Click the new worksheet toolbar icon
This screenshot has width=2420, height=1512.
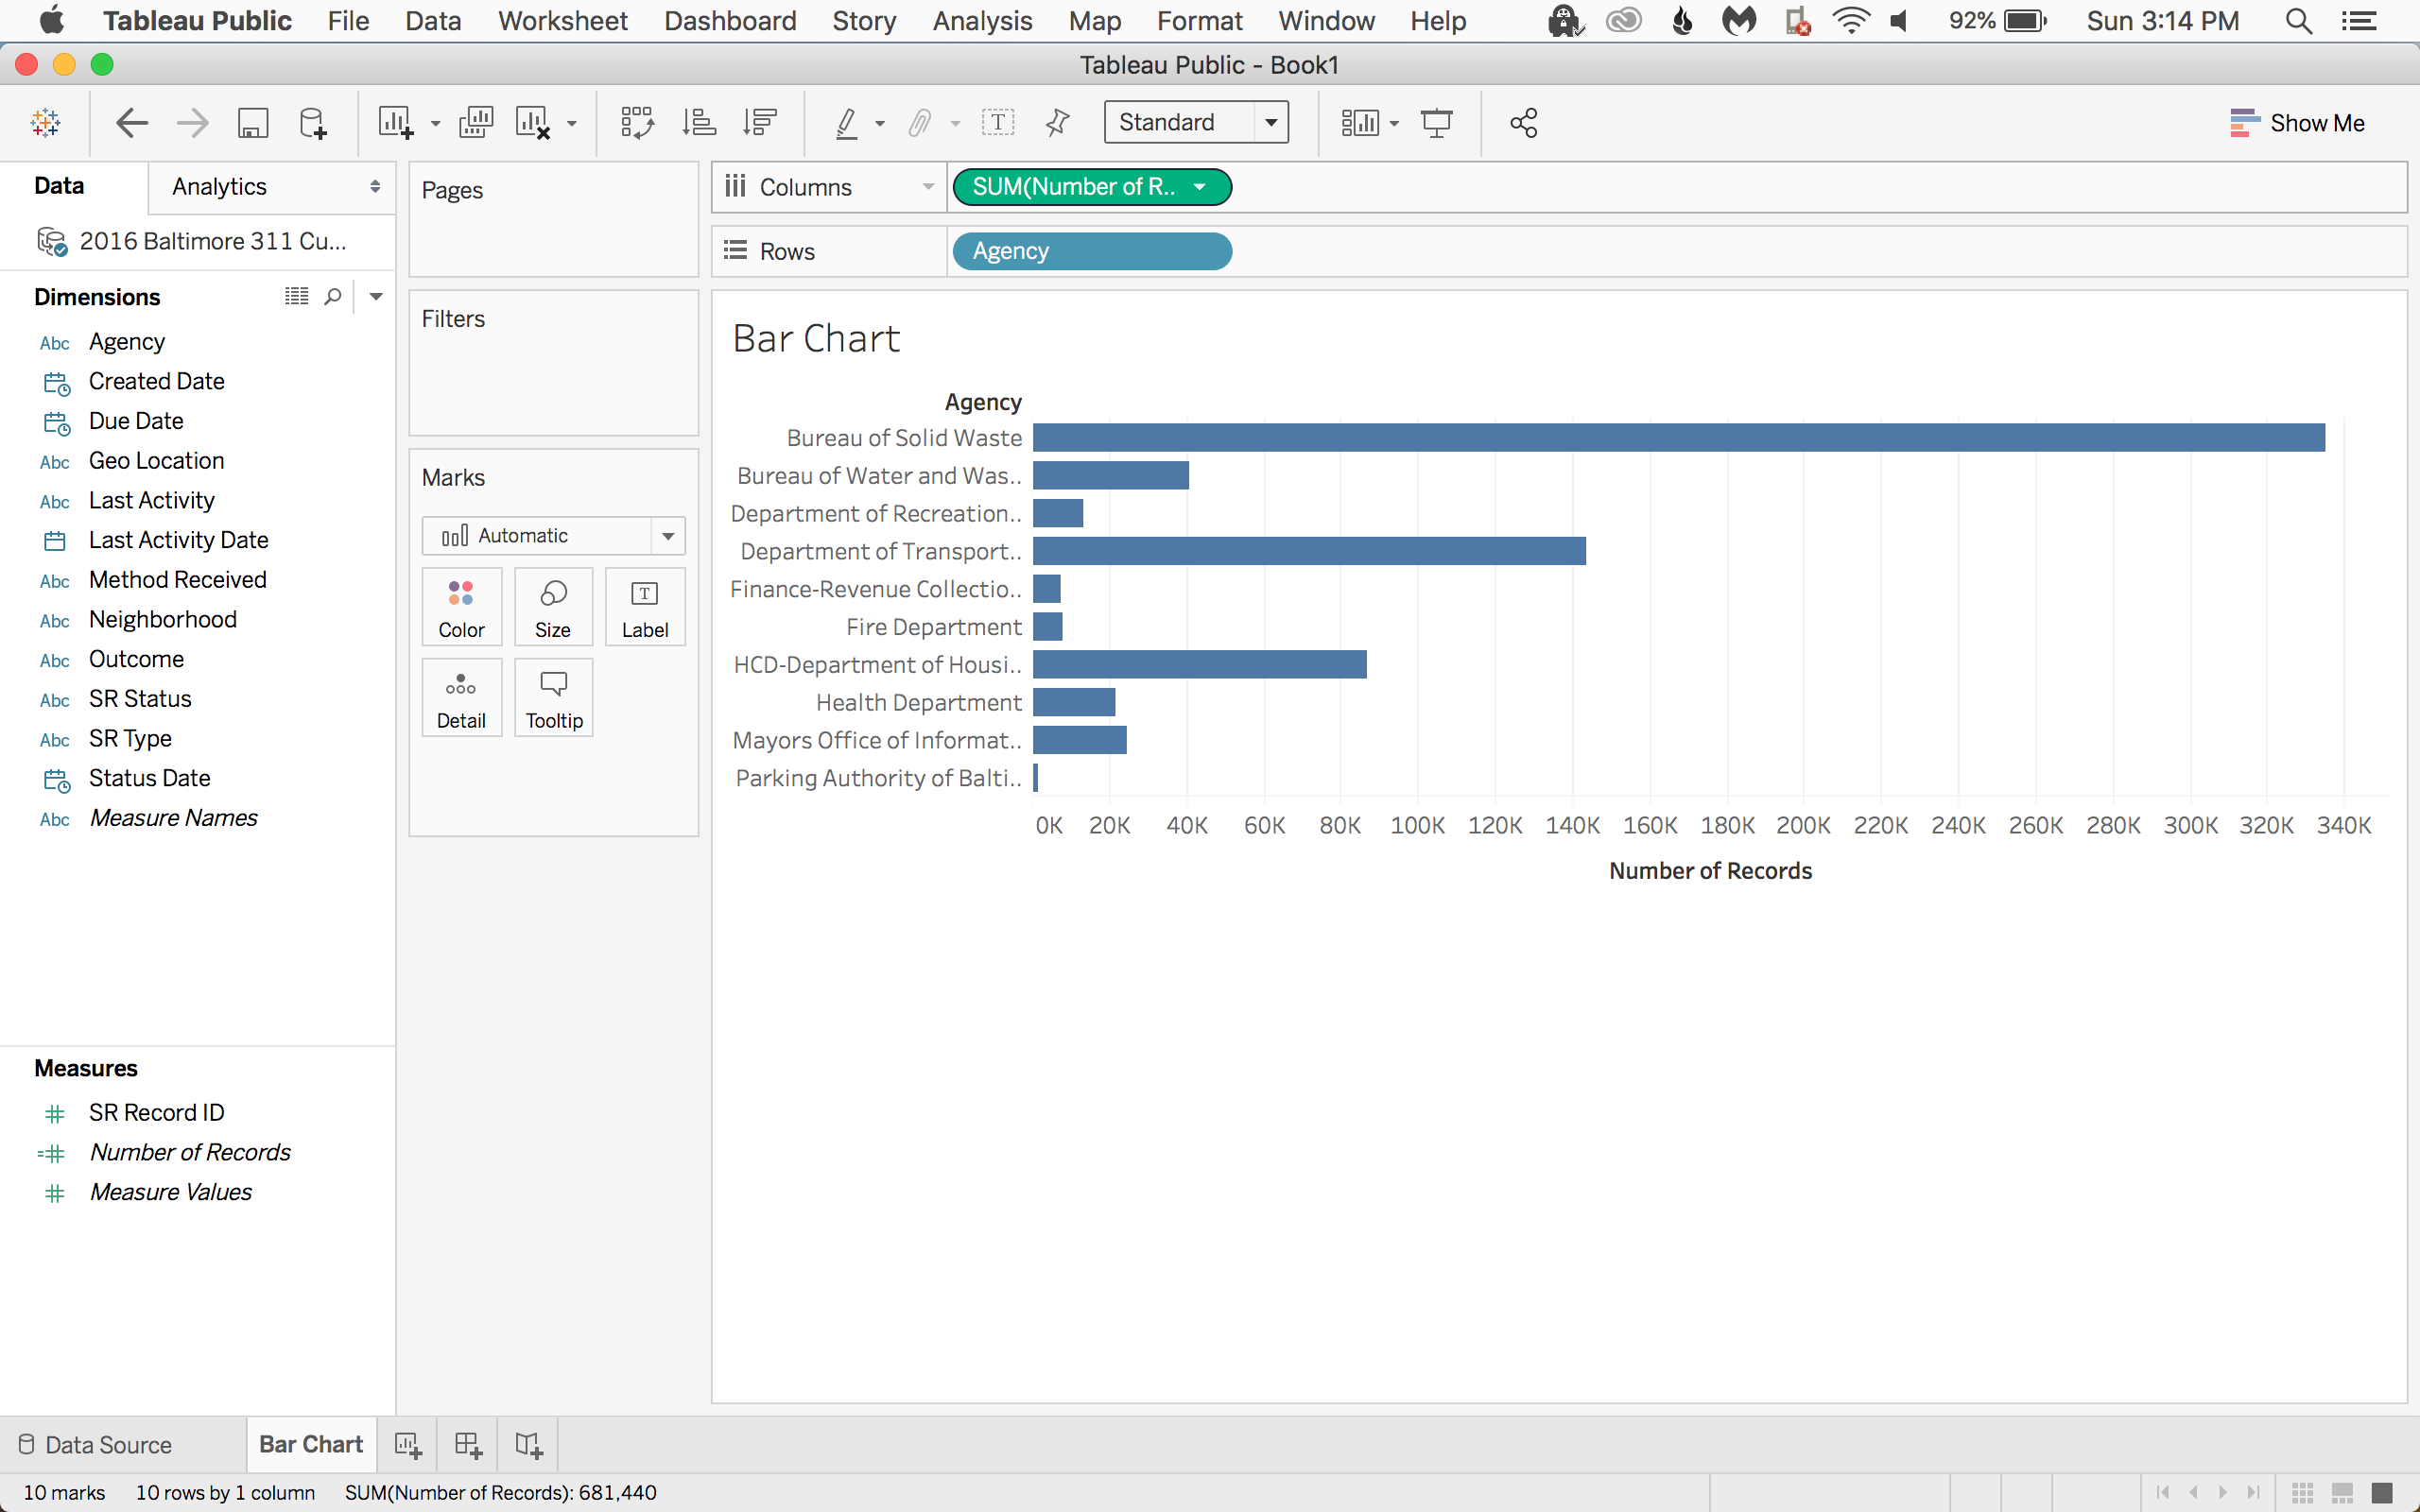[x=395, y=123]
